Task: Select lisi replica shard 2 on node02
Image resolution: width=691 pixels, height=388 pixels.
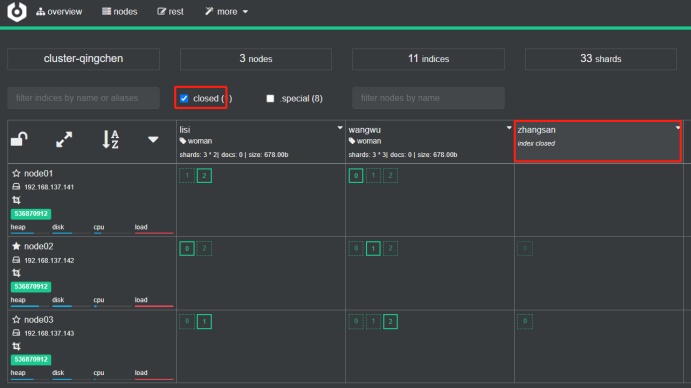Action: (x=204, y=248)
